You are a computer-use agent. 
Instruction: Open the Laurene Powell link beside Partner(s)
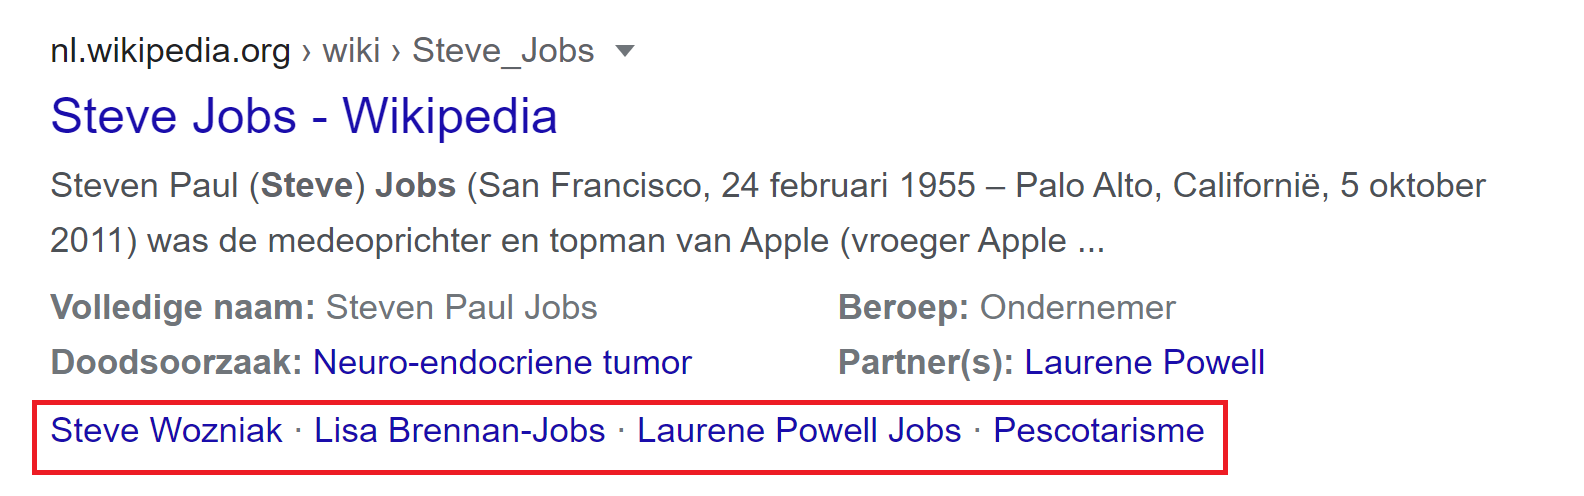(1144, 362)
